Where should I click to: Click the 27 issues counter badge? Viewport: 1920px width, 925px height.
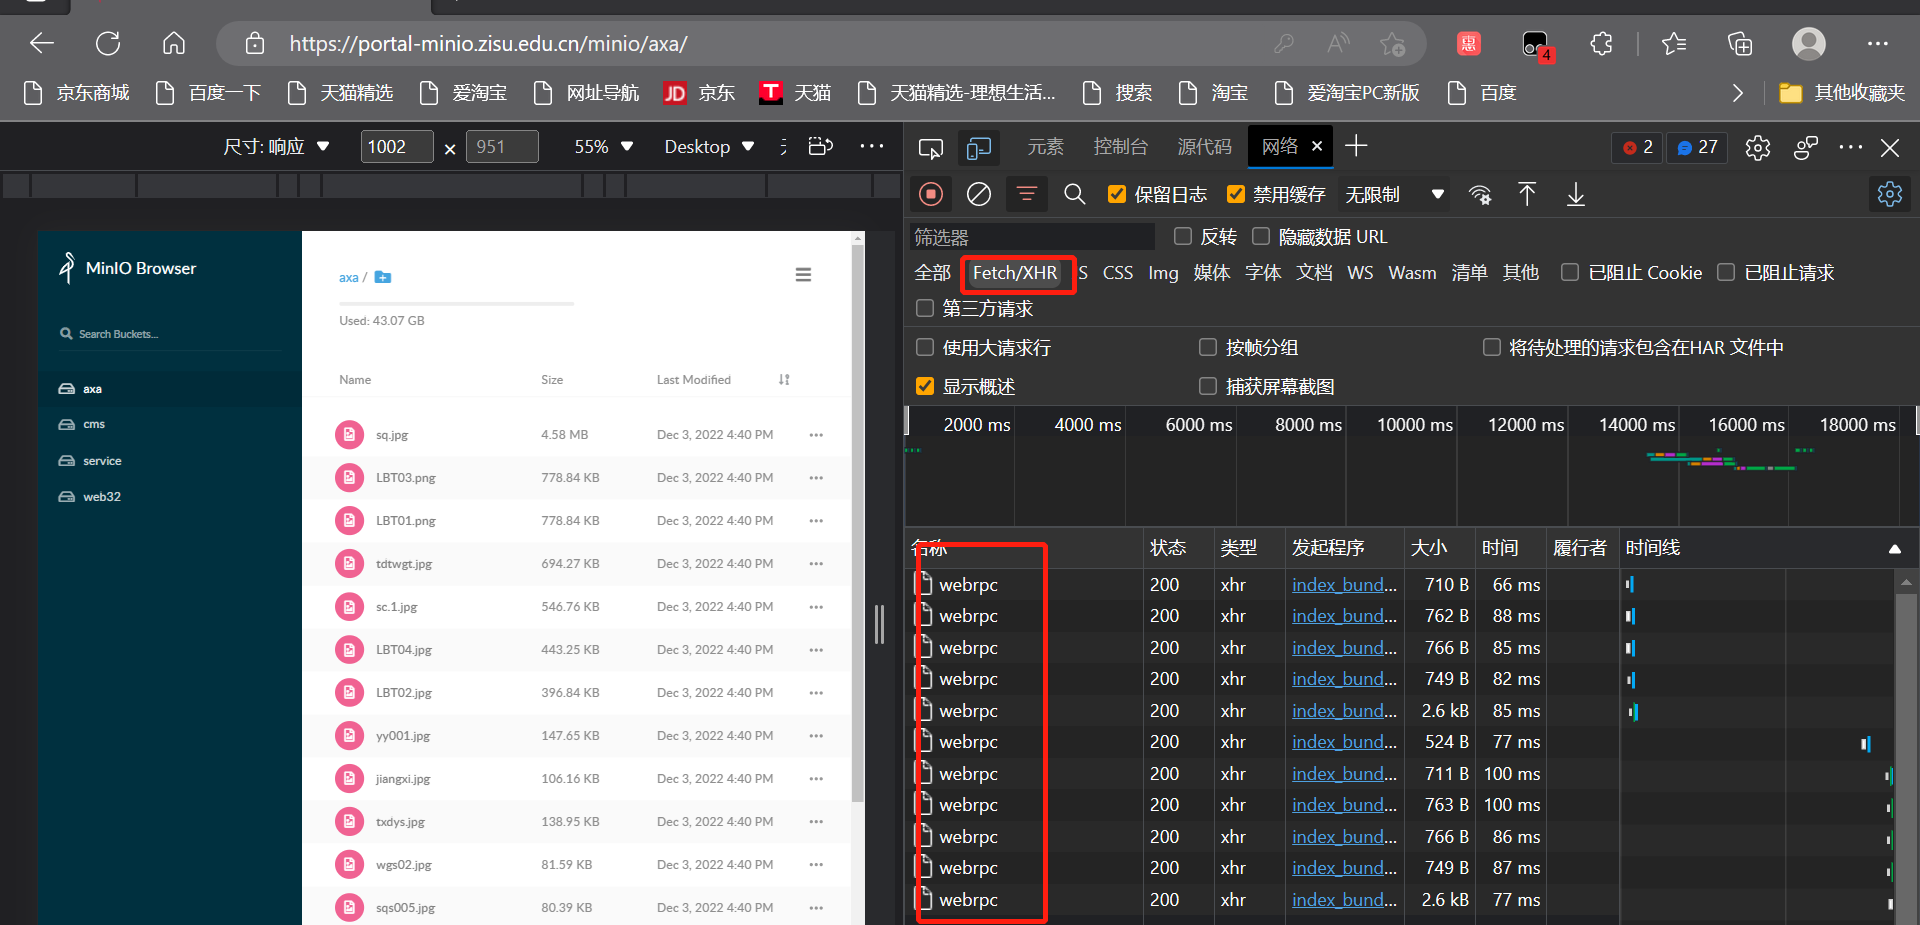point(1697,148)
